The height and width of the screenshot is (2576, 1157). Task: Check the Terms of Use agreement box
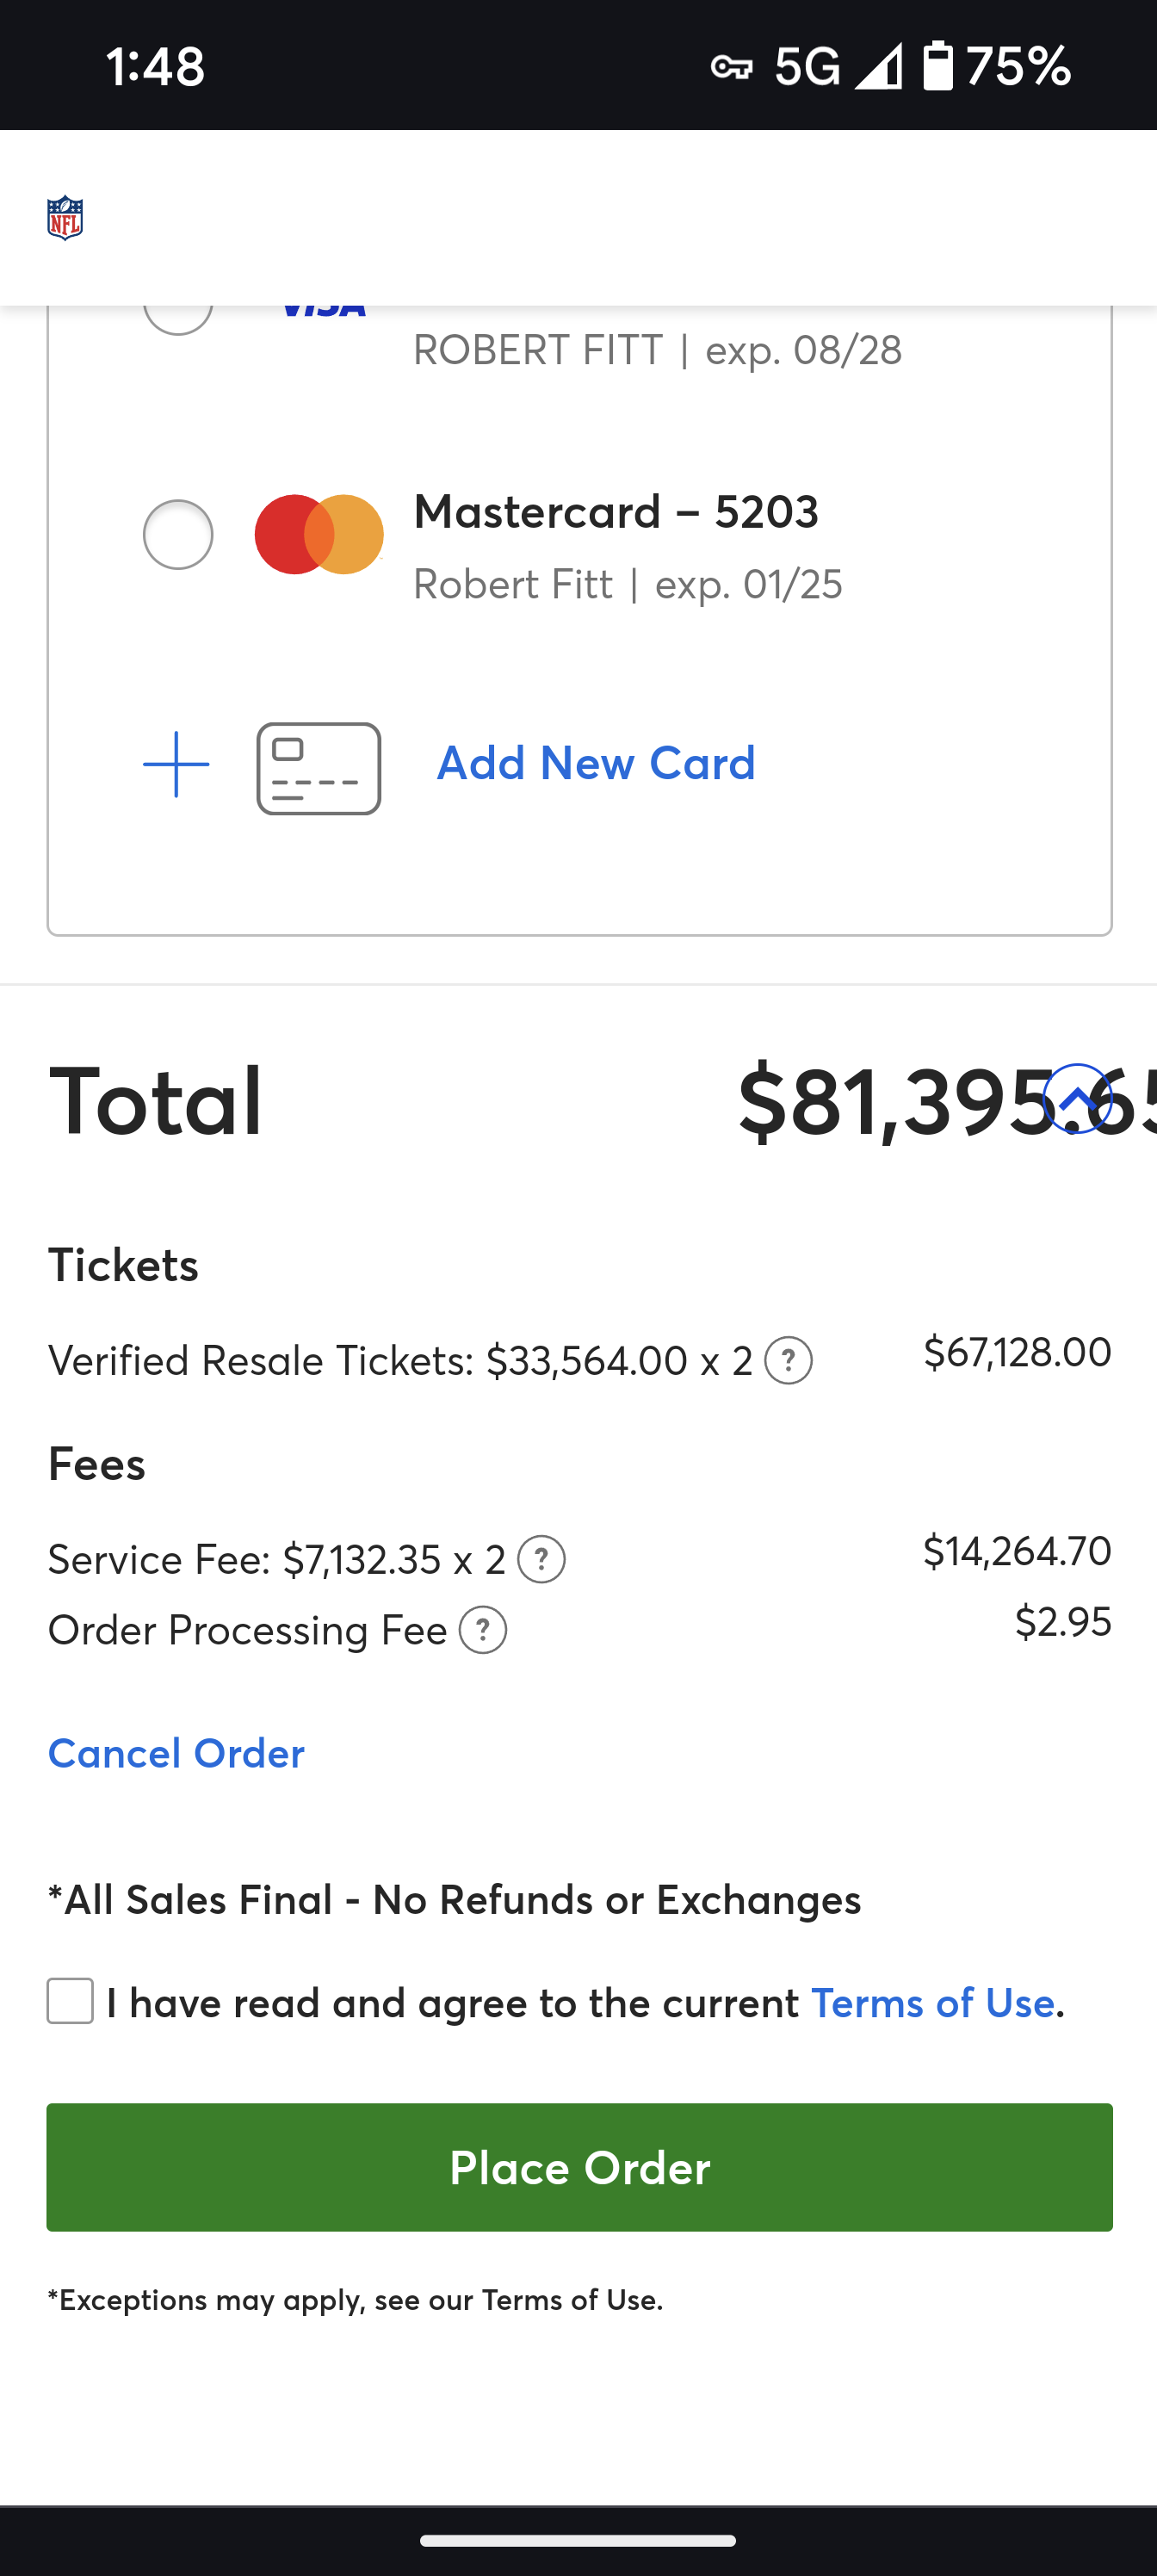click(x=71, y=2002)
